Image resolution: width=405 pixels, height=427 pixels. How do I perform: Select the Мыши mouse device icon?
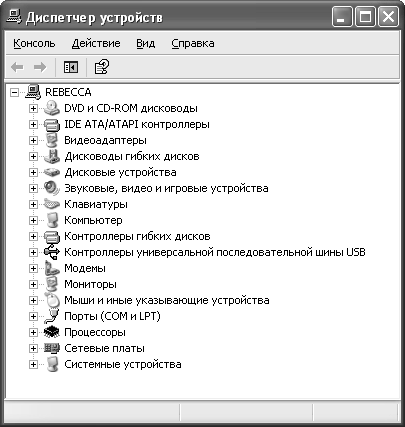coord(52,300)
